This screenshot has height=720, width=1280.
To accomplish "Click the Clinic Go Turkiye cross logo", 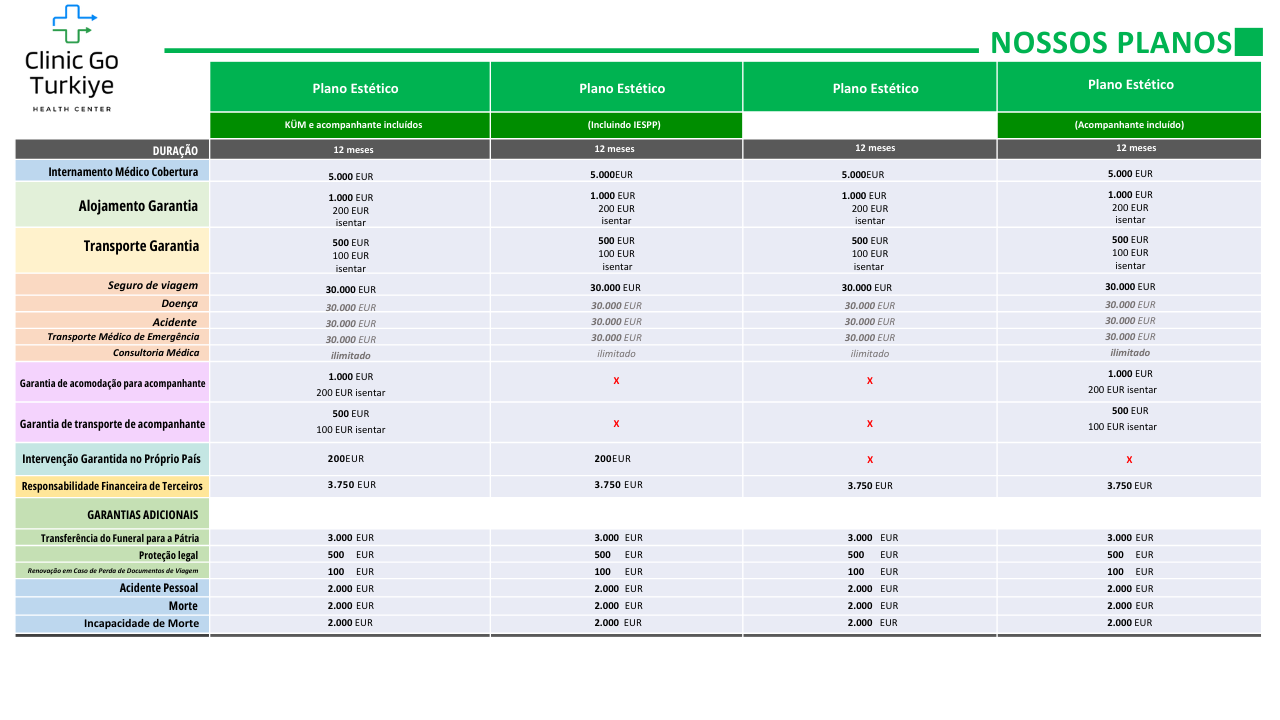I will coord(72,25).
